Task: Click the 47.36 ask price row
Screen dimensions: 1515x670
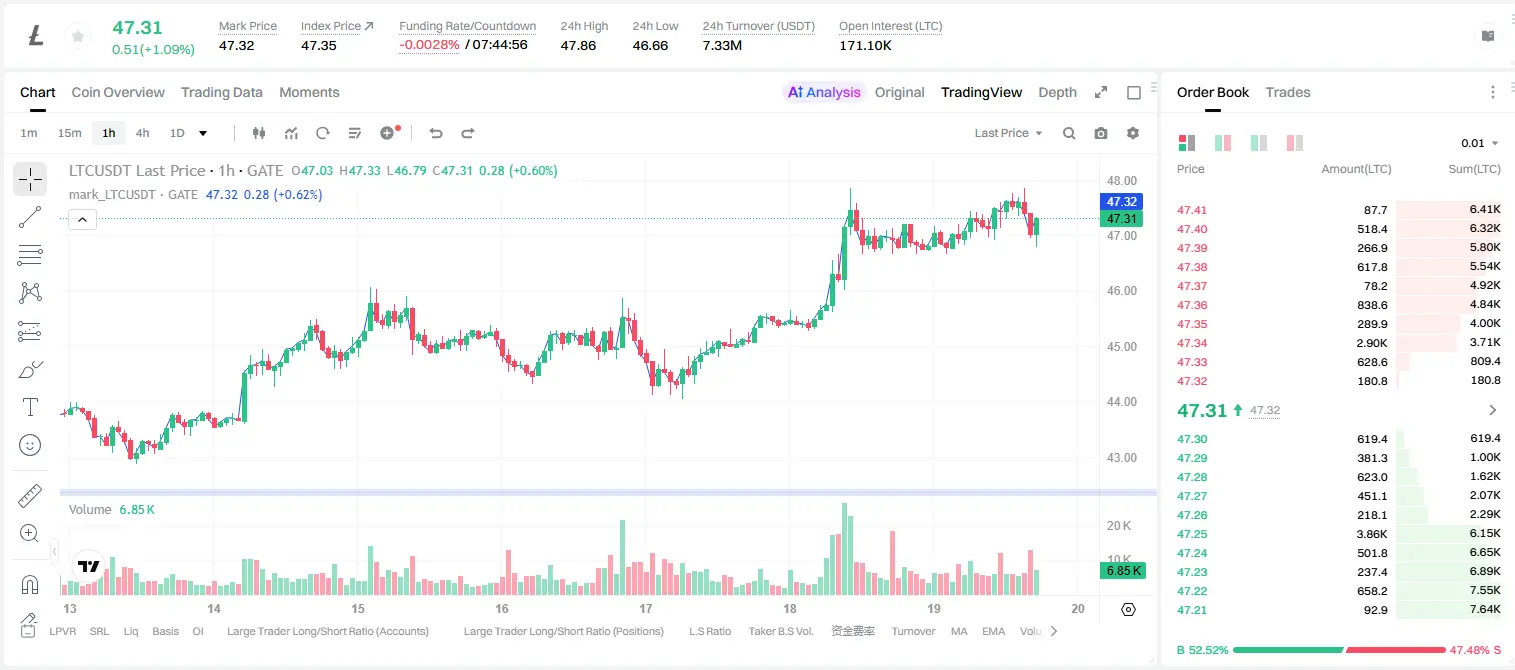Action: pyautogui.click(x=1339, y=305)
